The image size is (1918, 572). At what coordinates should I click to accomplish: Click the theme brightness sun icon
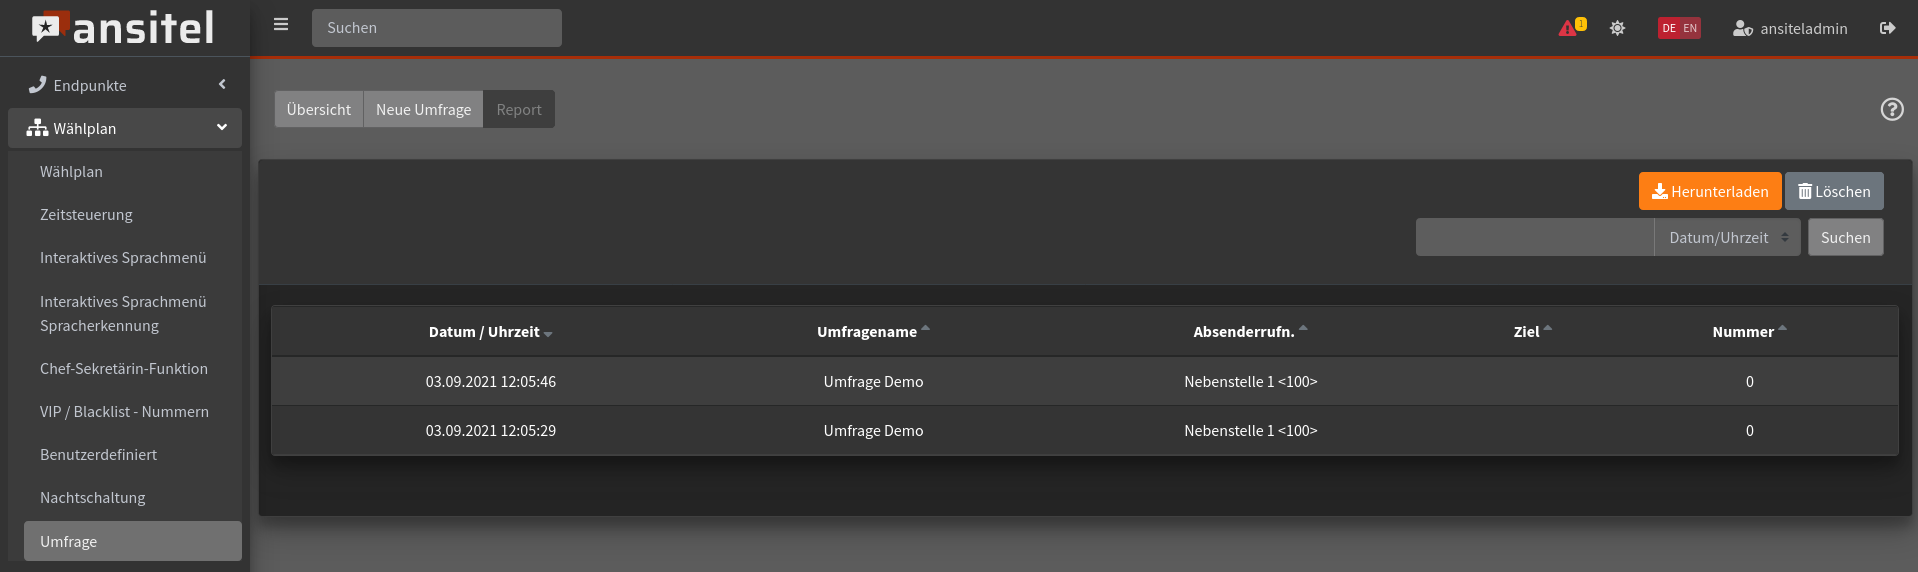click(1617, 28)
